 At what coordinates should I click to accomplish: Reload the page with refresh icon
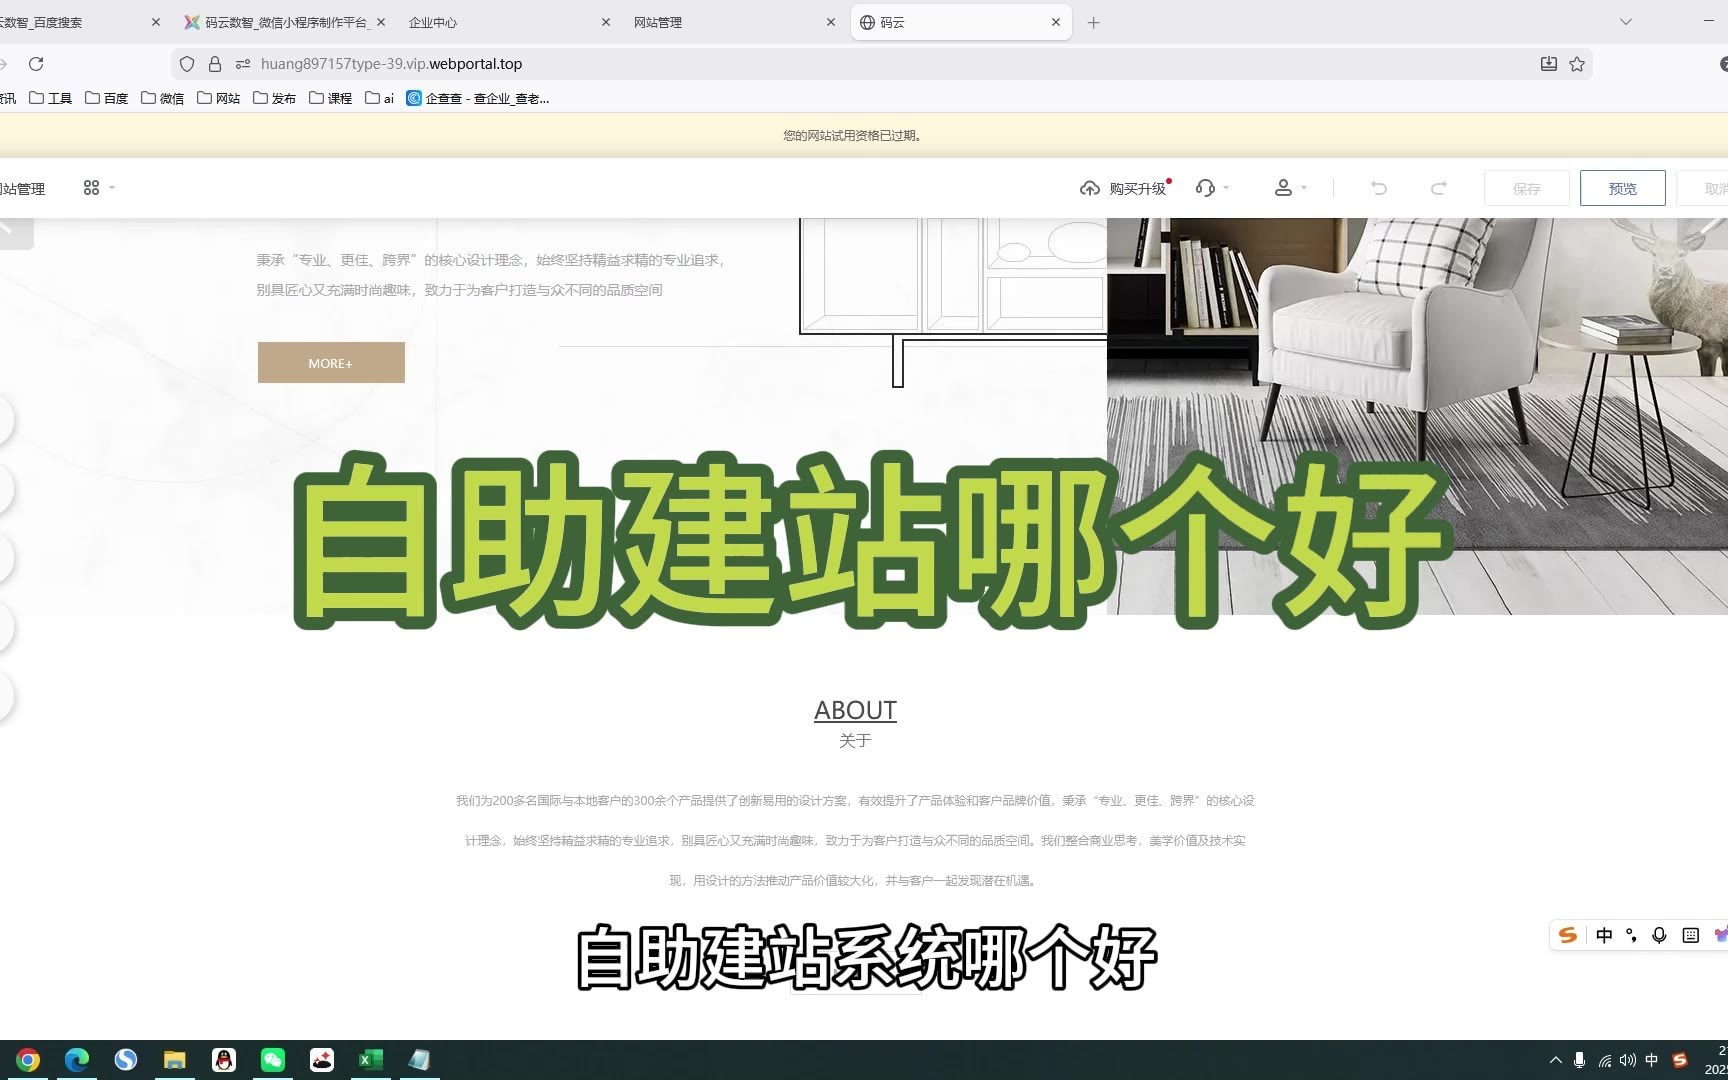coord(36,64)
